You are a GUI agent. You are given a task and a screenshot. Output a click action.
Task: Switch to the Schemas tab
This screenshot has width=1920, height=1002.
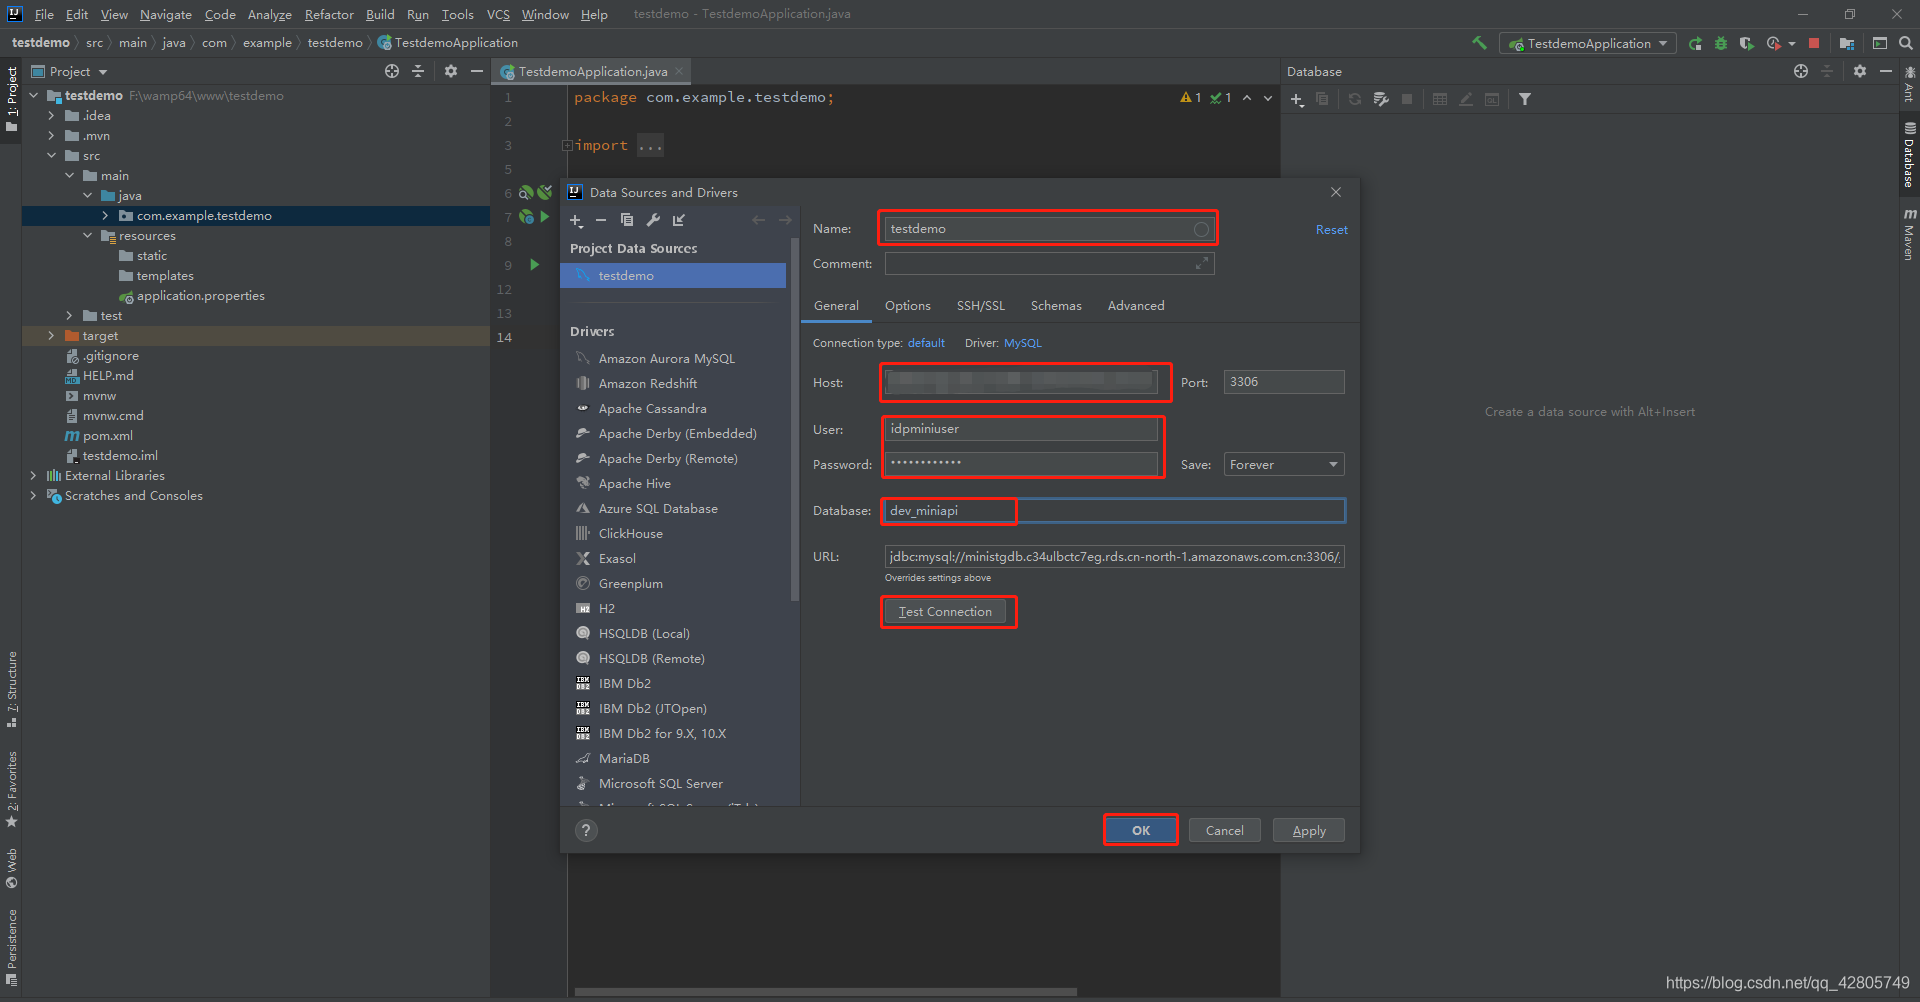point(1056,306)
